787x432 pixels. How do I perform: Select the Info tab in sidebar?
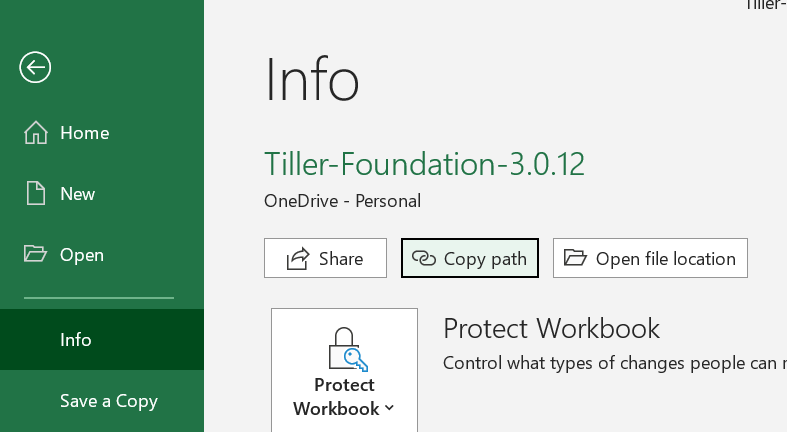click(102, 340)
